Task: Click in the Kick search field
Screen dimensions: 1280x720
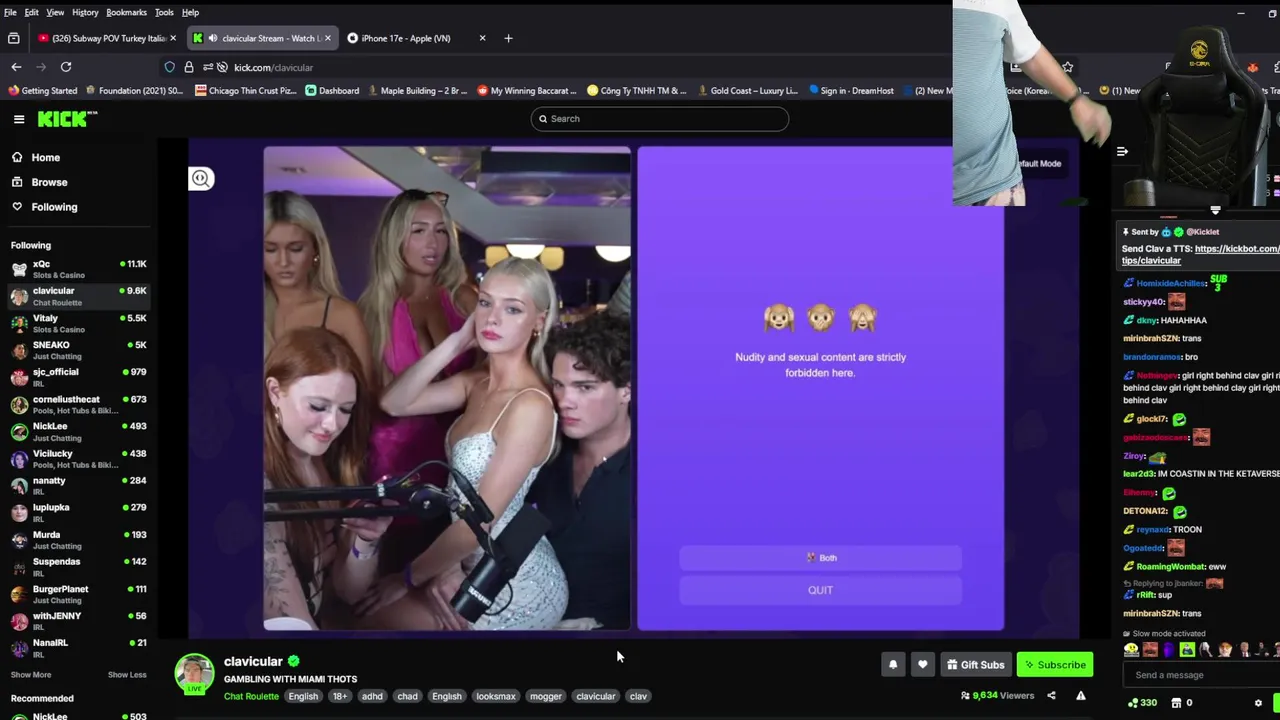Action: (660, 119)
